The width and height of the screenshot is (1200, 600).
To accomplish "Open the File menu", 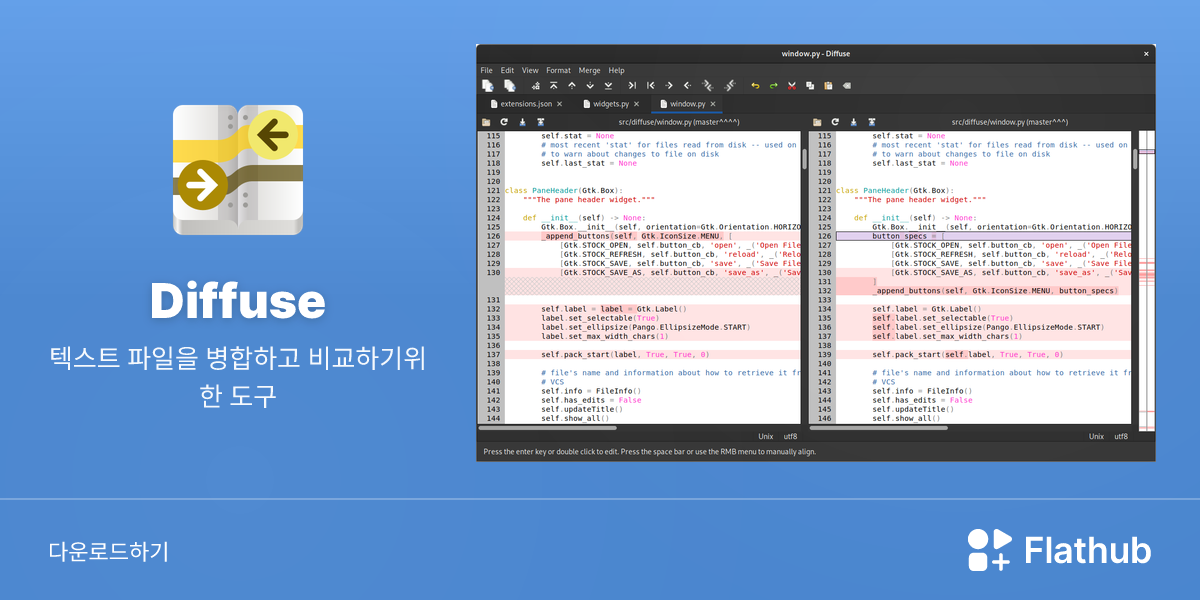I will point(486,70).
